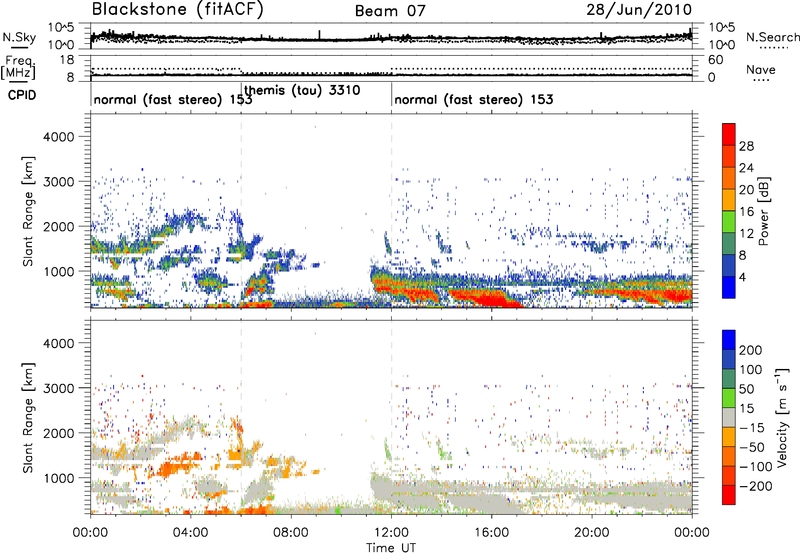The width and height of the screenshot is (800, 554).
Task: Pick the Power colorbar segment between 24 and 28
Action: tap(729, 156)
